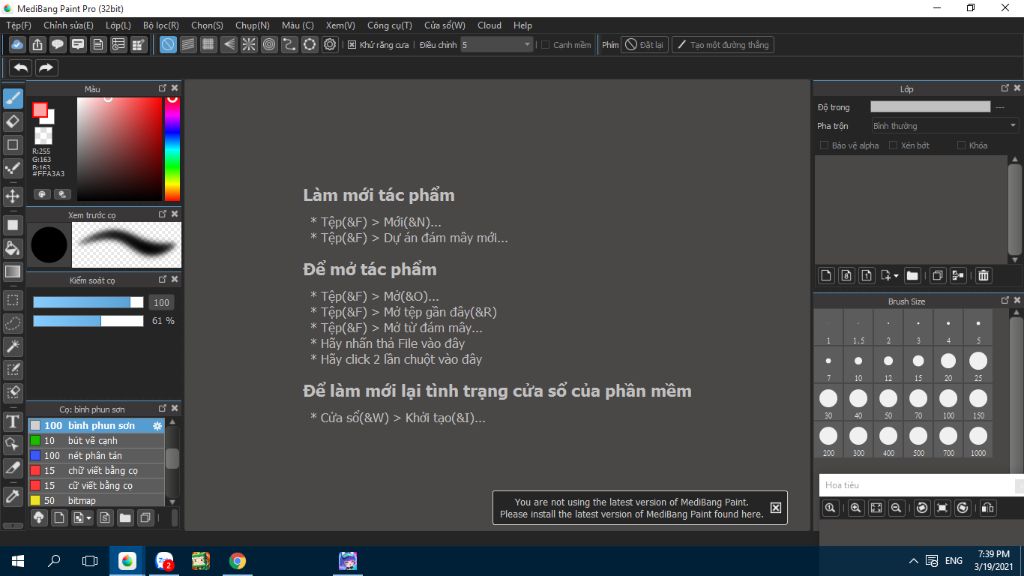The image size is (1024, 576).
Task: Open the Cửa sổ(W) menu
Action: (x=445, y=25)
